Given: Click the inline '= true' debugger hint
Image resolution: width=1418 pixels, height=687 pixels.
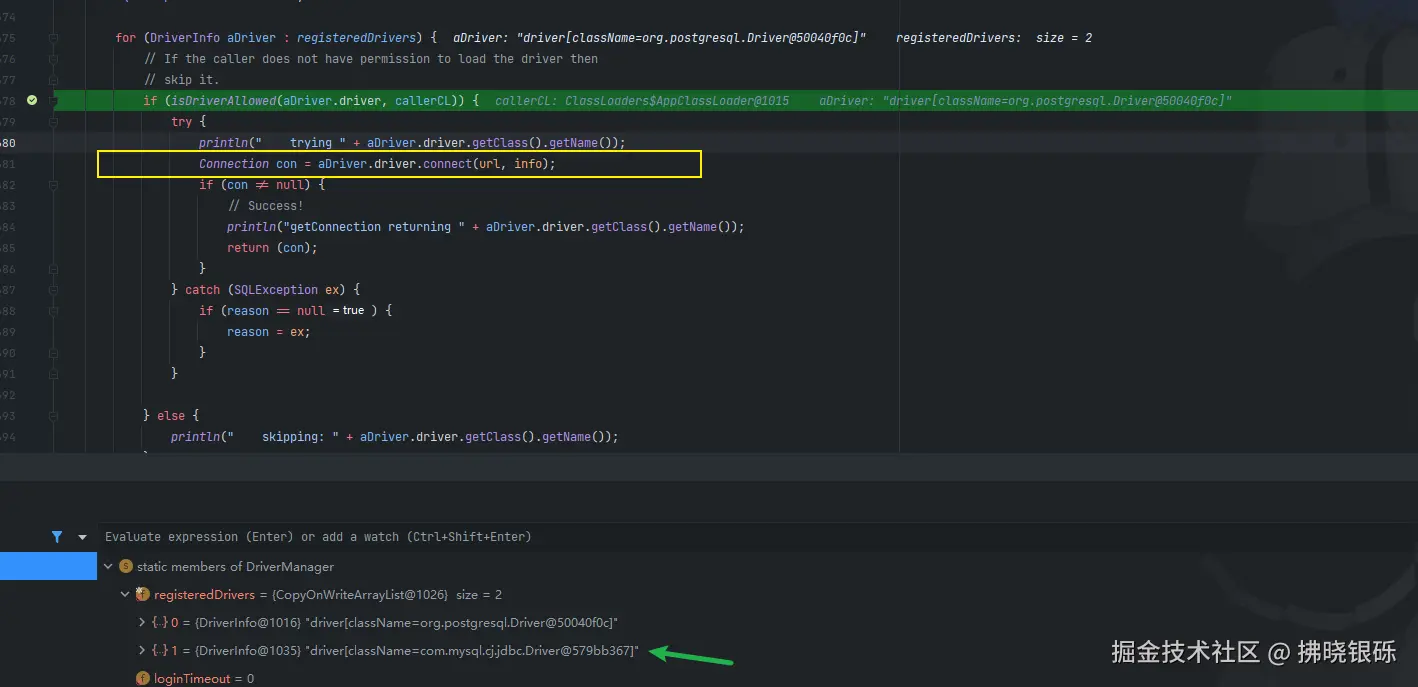Looking at the screenshot, I should (348, 311).
